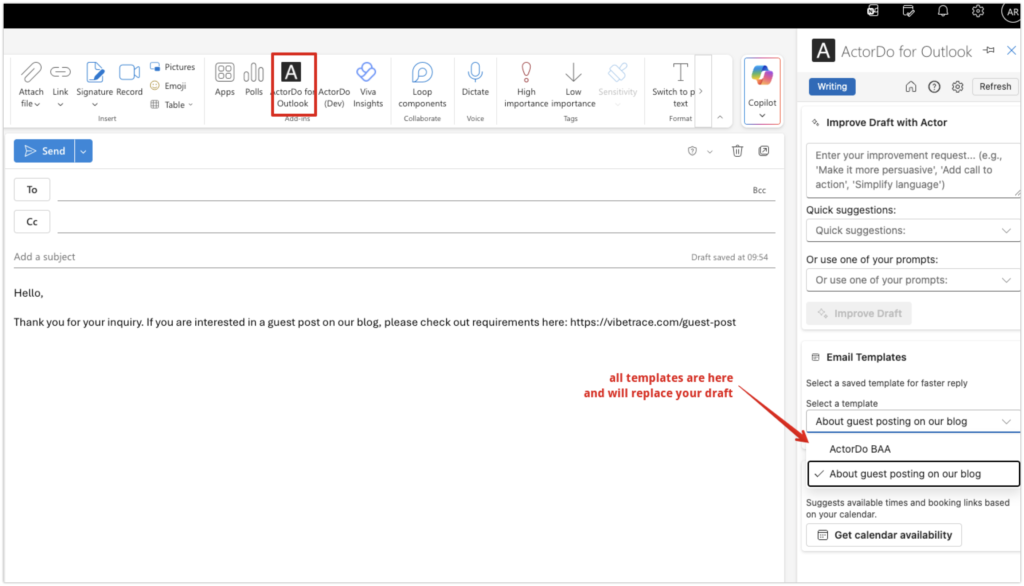Open Loop components
1024x586 pixels.
(422, 81)
